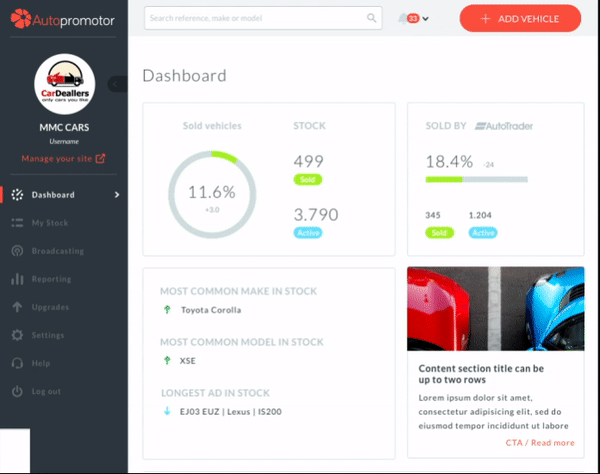
Task: Expand the Dashboard menu chevron
Action: pyautogui.click(x=117, y=195)
